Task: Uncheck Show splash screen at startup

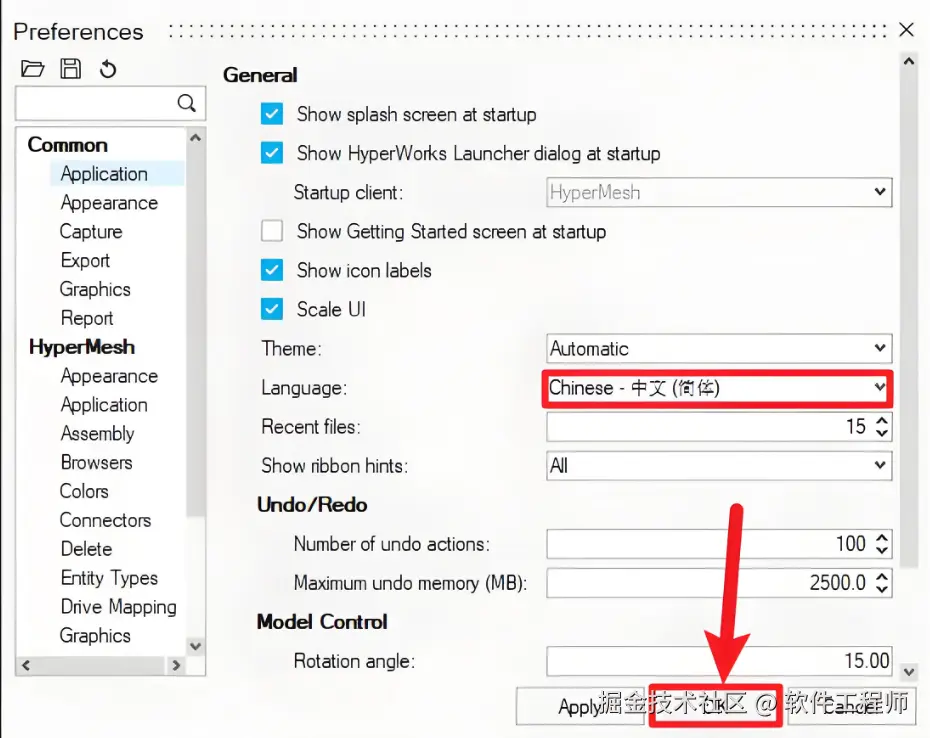Action: 272,114
